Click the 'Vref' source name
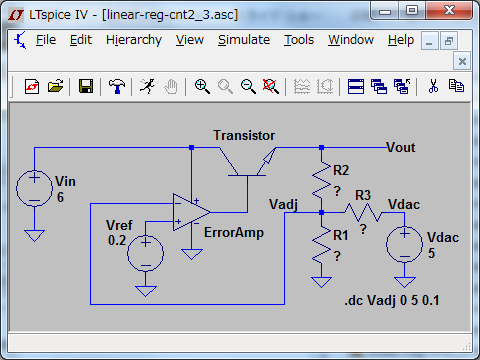 tap(119, 225)
